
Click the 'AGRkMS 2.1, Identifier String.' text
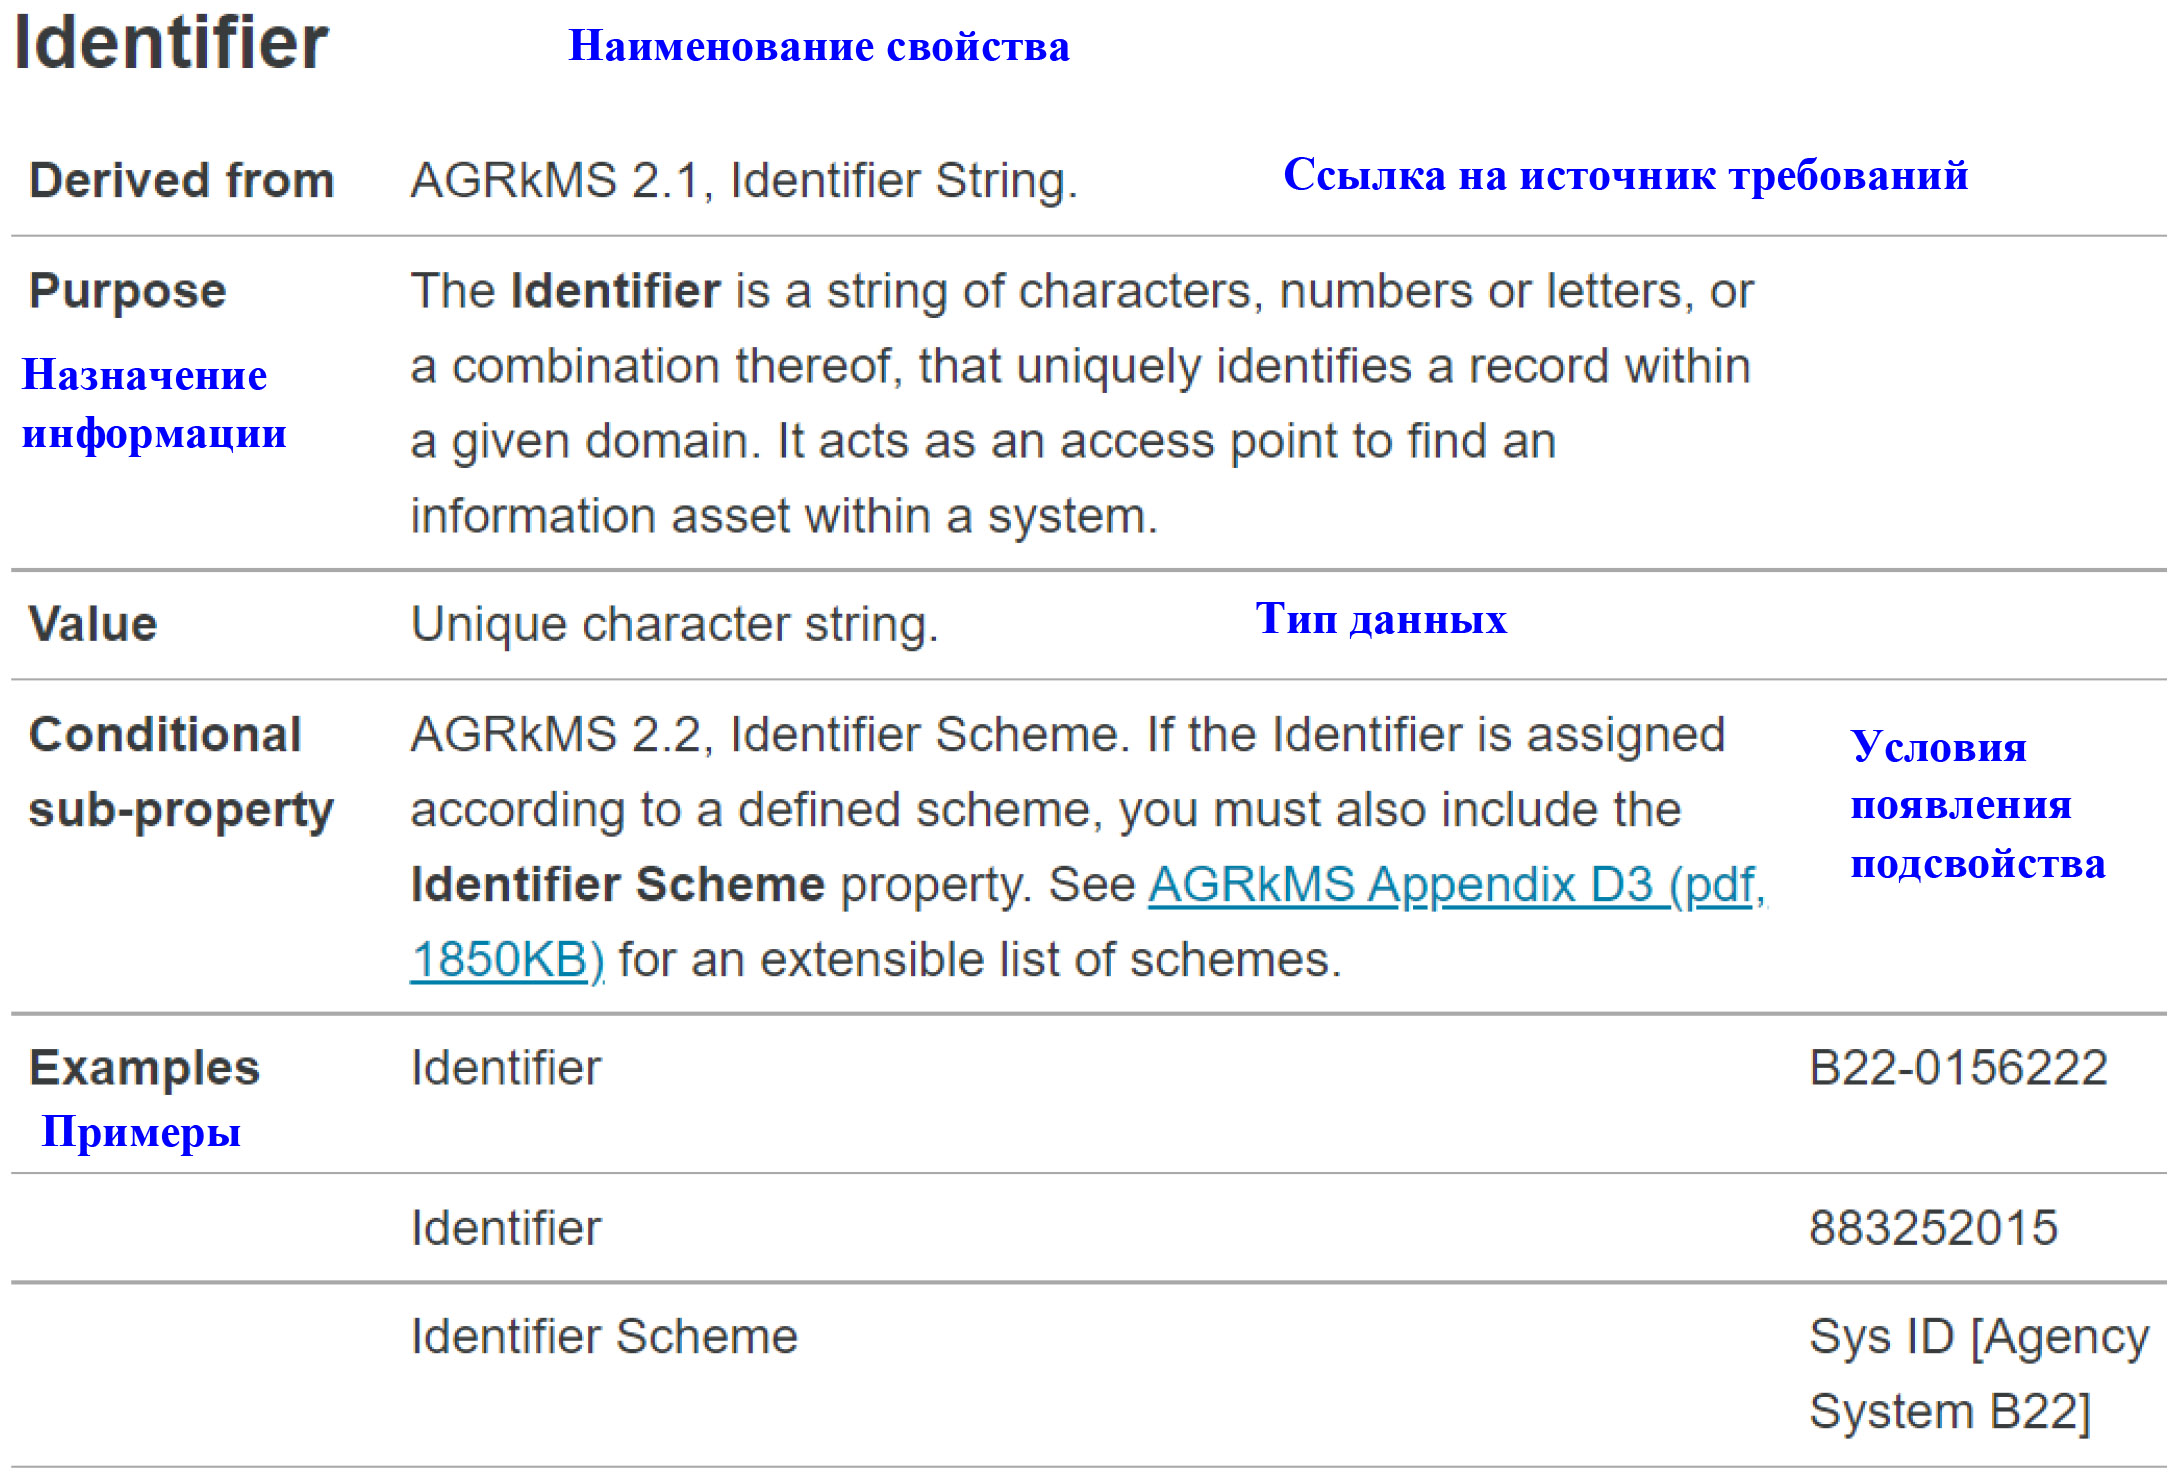(744, 181)
